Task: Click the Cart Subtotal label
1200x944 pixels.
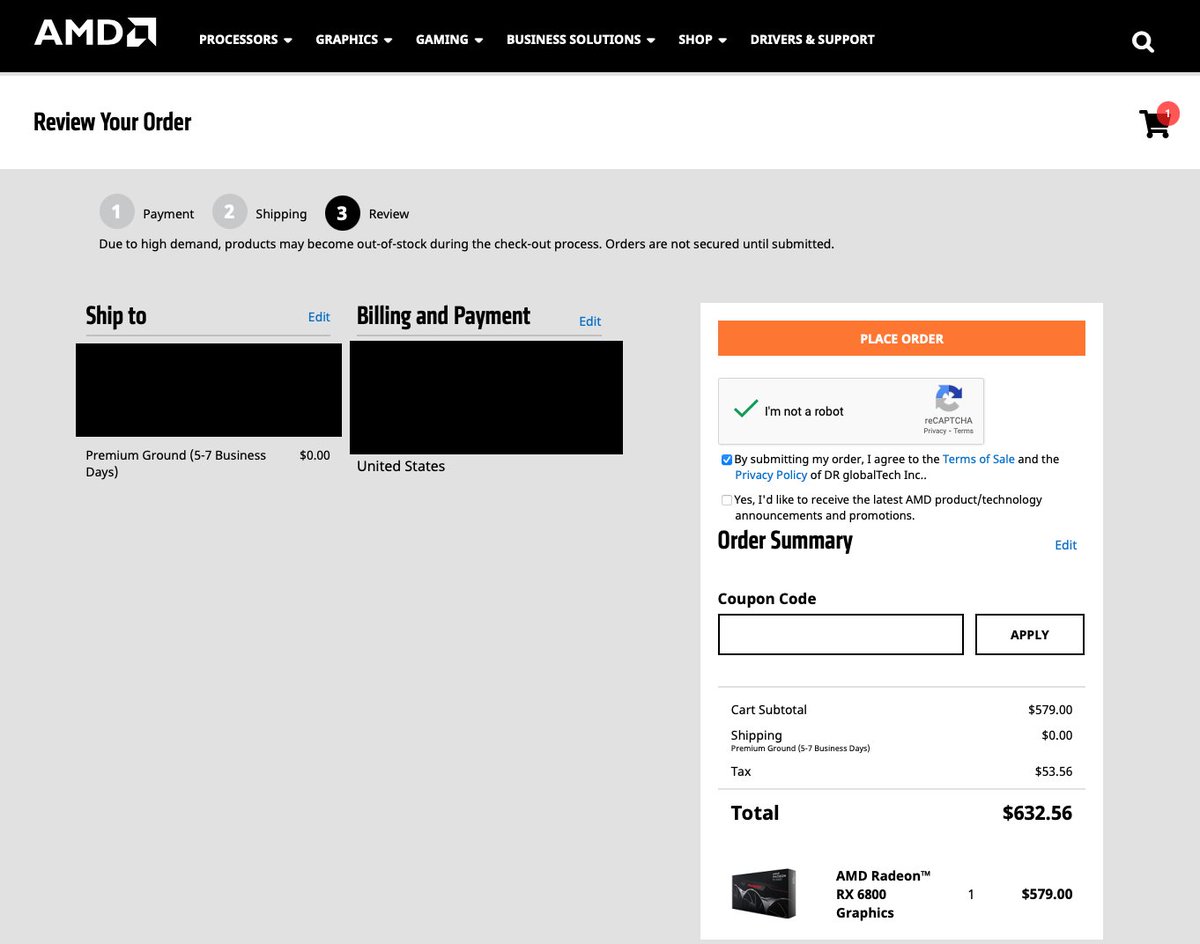Action: pyautogui.click(x=769, y=709)
